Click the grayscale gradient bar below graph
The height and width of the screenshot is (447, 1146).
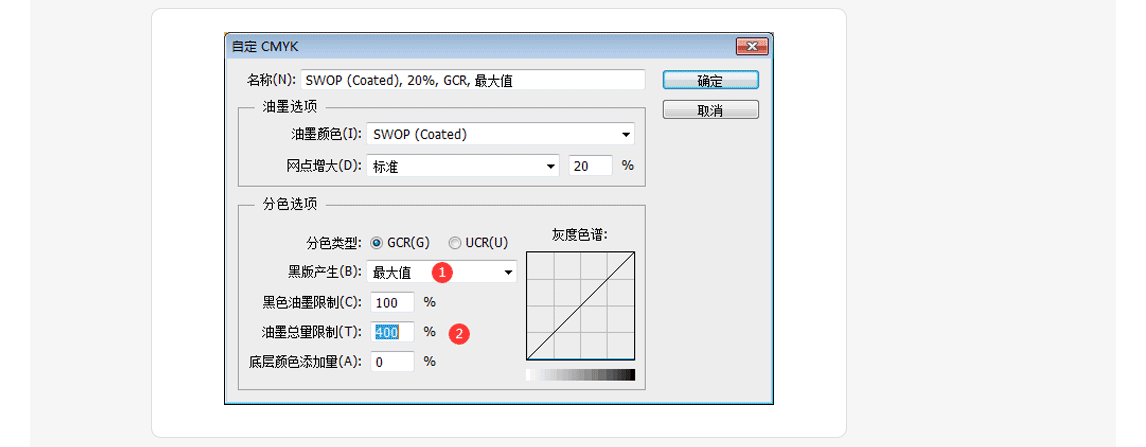click(580, 375)
